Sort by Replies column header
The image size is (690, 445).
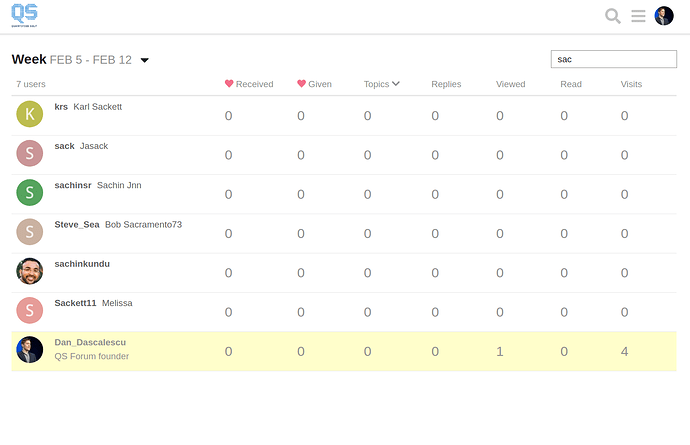click(x=446, y=84)
